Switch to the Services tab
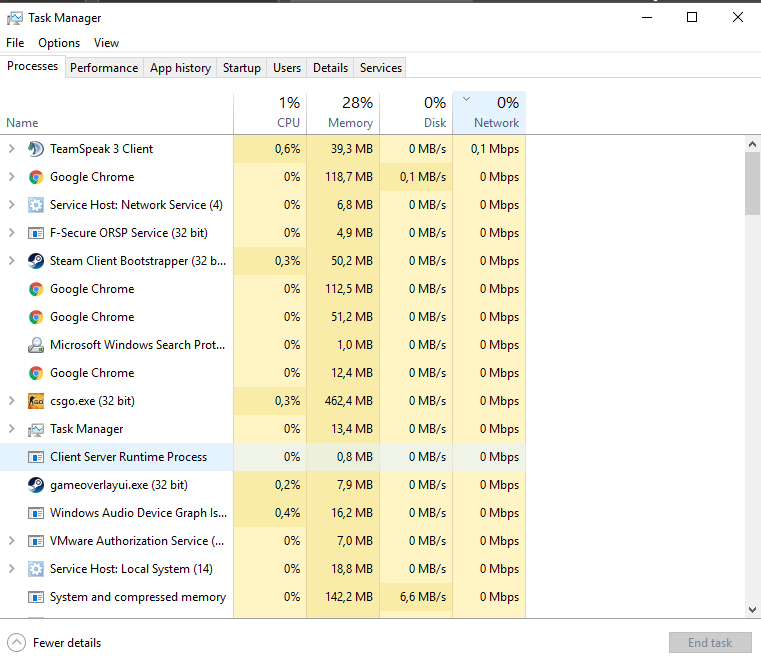The width and height of the screenshot is (761, 665). [381, 67]
